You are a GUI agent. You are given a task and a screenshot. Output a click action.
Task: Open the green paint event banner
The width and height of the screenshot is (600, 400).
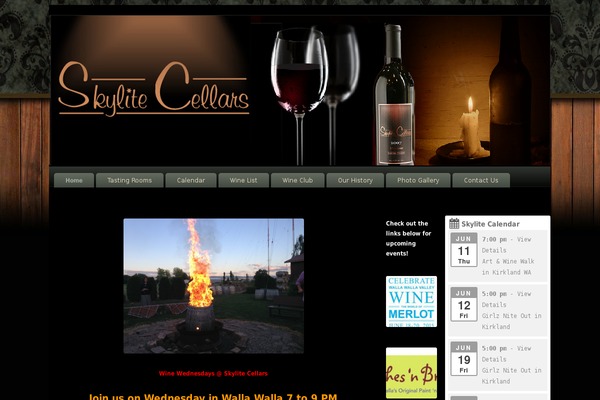pos(411,373)
